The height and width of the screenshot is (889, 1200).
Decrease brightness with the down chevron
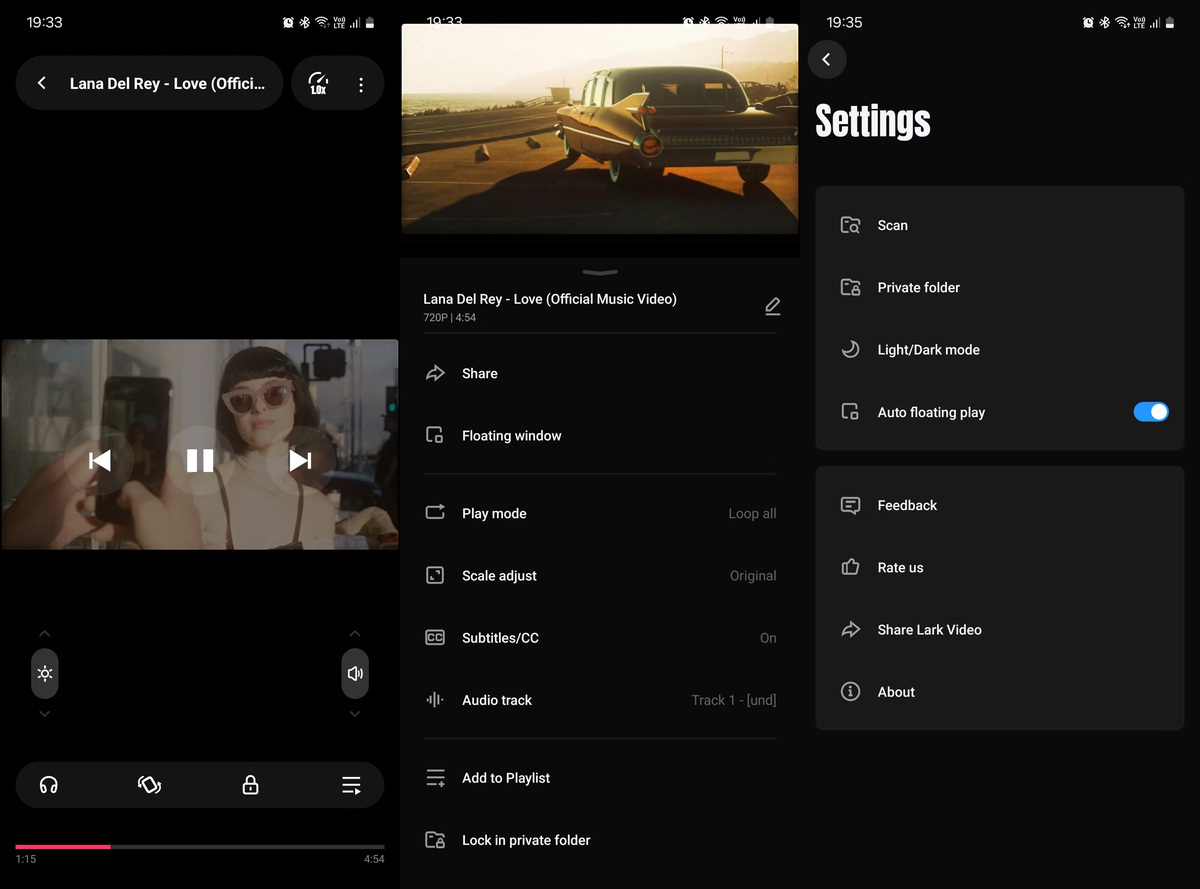pos(45,714)
